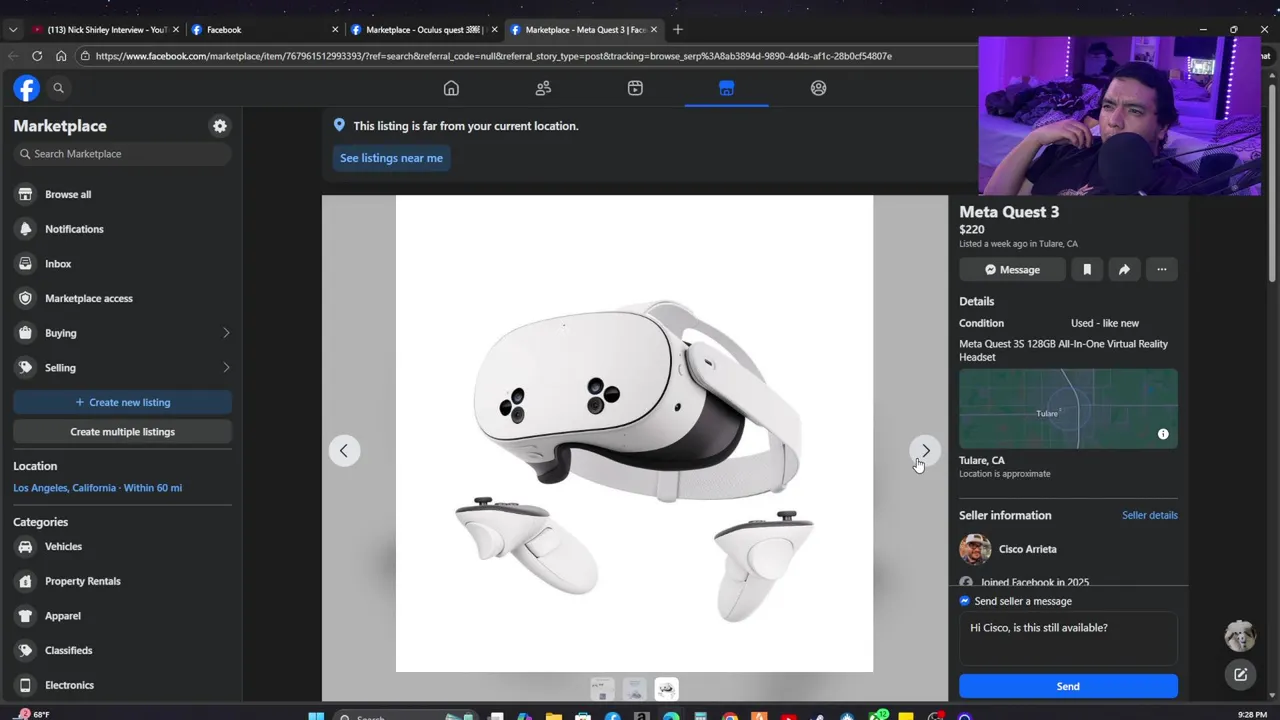Change location Los Angeles within 60 mi
Image resolution: width=1280 pixels, height=720 pixels.
point(98,488)
